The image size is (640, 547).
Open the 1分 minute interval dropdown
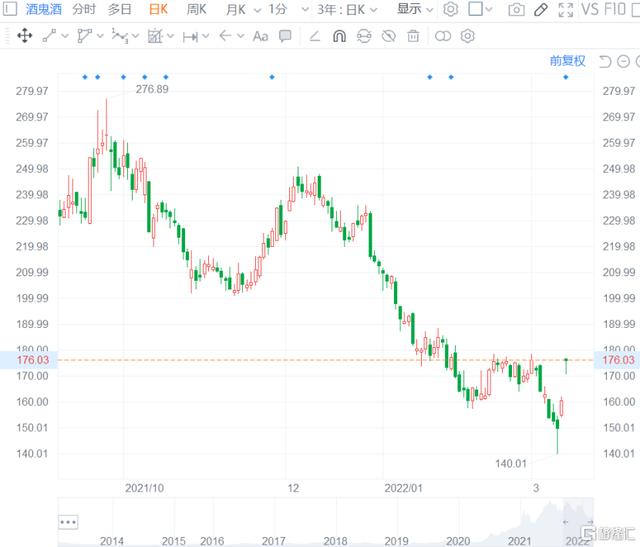[x=284, y=10]
